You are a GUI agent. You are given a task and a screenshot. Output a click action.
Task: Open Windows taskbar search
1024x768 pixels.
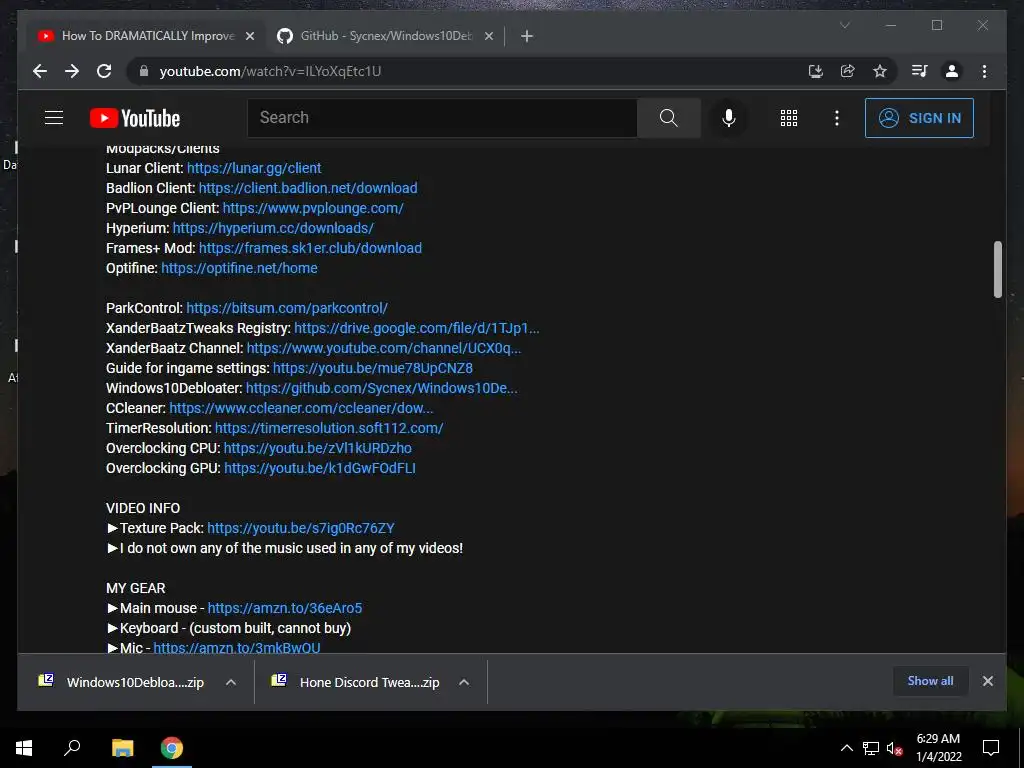(x=72, y=748)
